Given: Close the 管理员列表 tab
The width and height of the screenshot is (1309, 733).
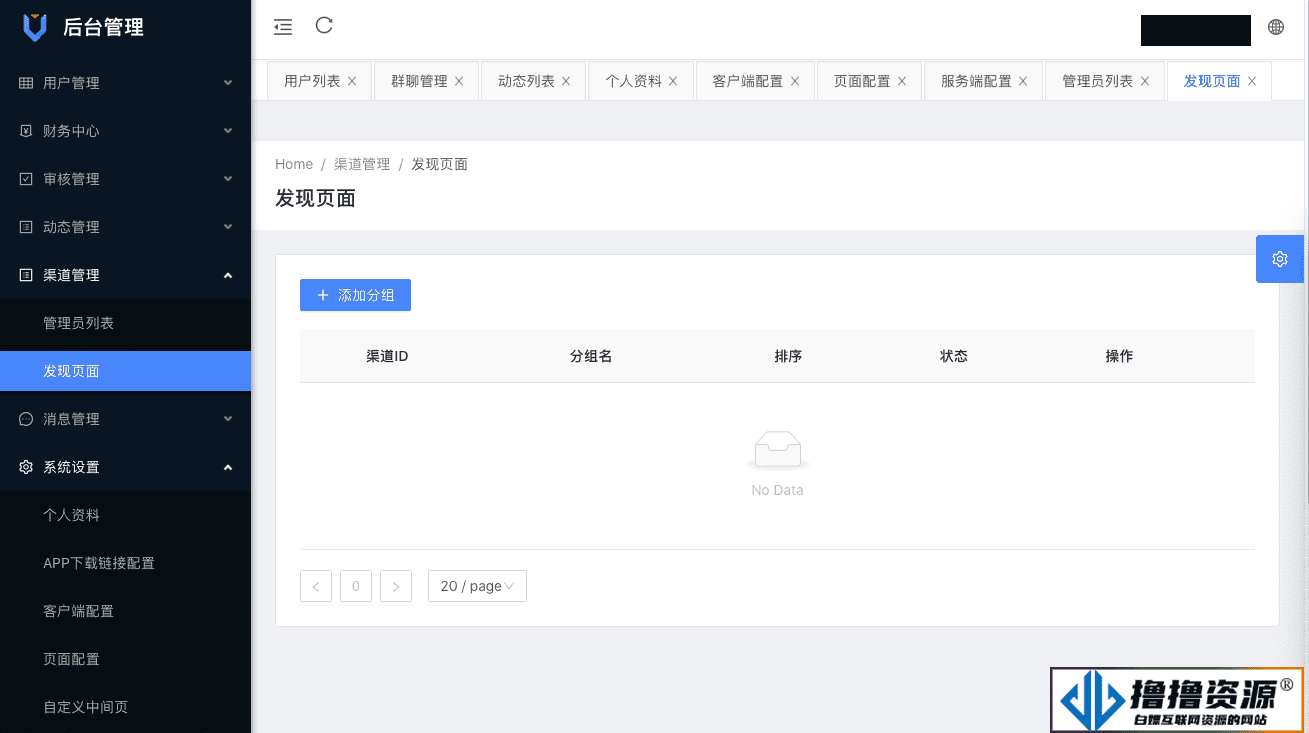Looking at the screenshot, I should (x=1145, y=81).
